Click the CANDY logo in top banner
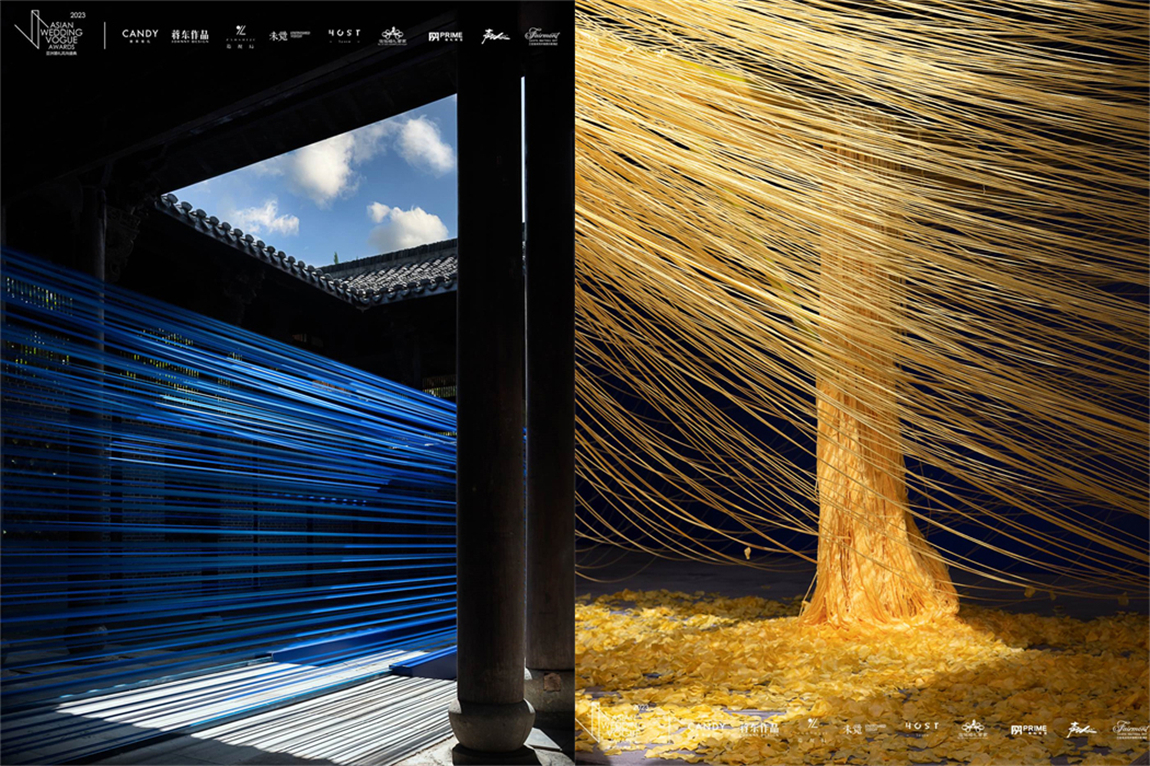 point(140,35)
